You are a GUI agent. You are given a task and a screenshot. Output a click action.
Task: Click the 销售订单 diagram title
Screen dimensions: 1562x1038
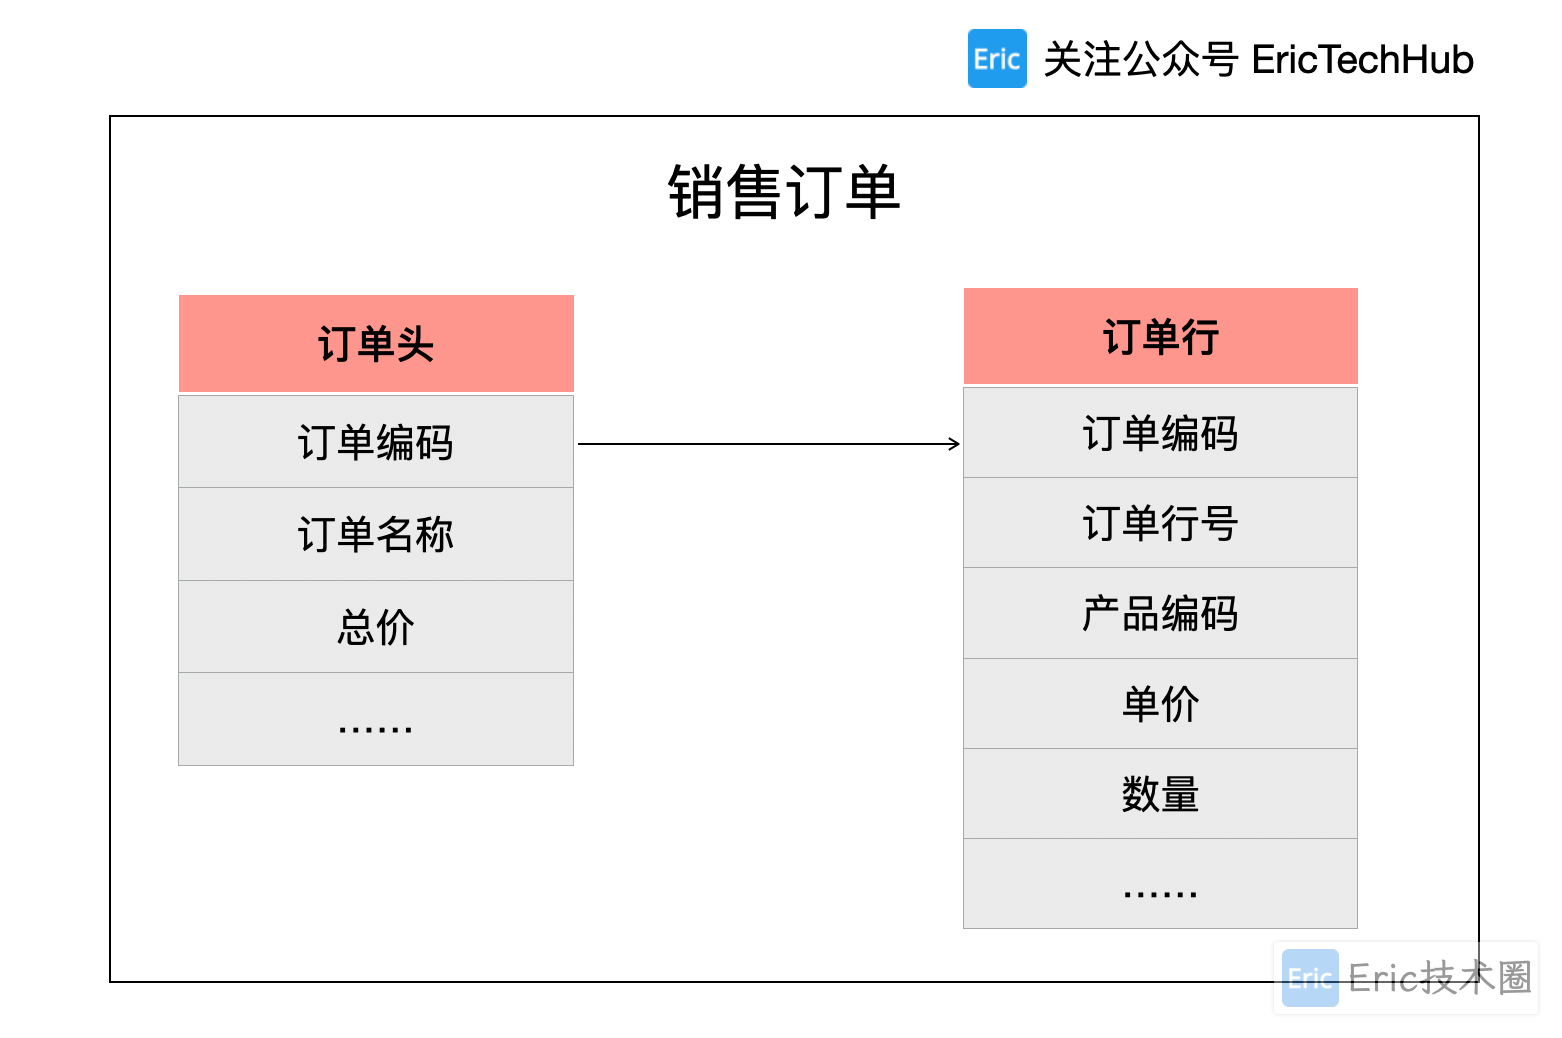pos(784,192)
